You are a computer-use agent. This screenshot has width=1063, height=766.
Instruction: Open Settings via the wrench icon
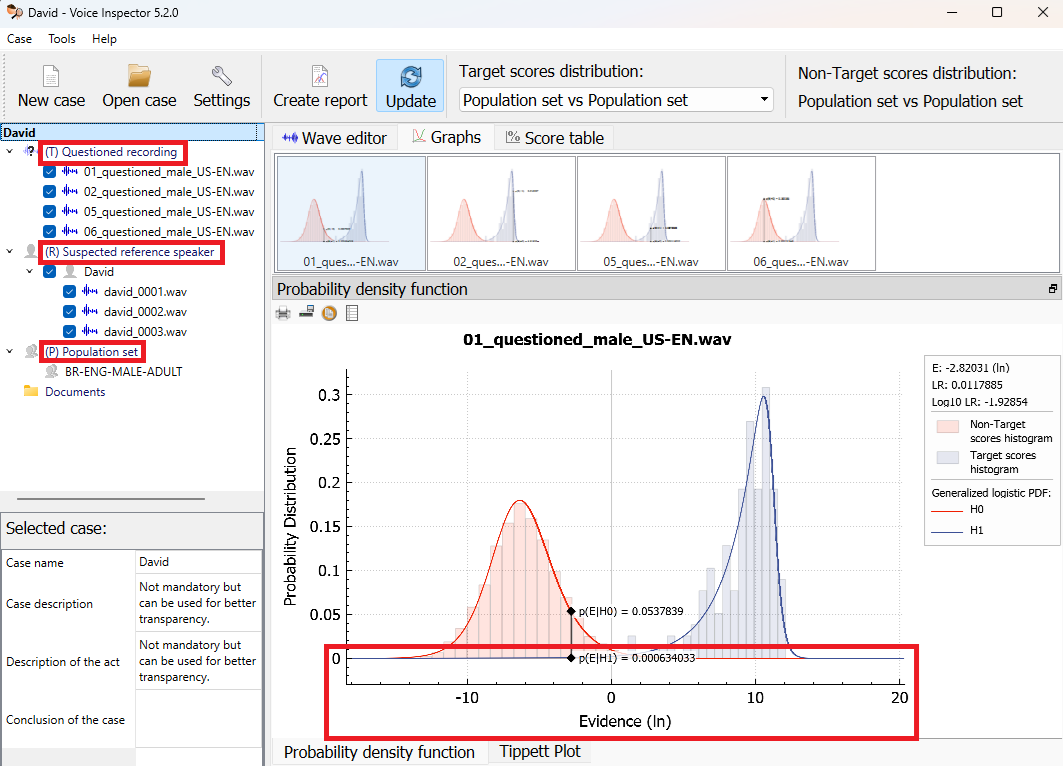(x=222, y=75)
